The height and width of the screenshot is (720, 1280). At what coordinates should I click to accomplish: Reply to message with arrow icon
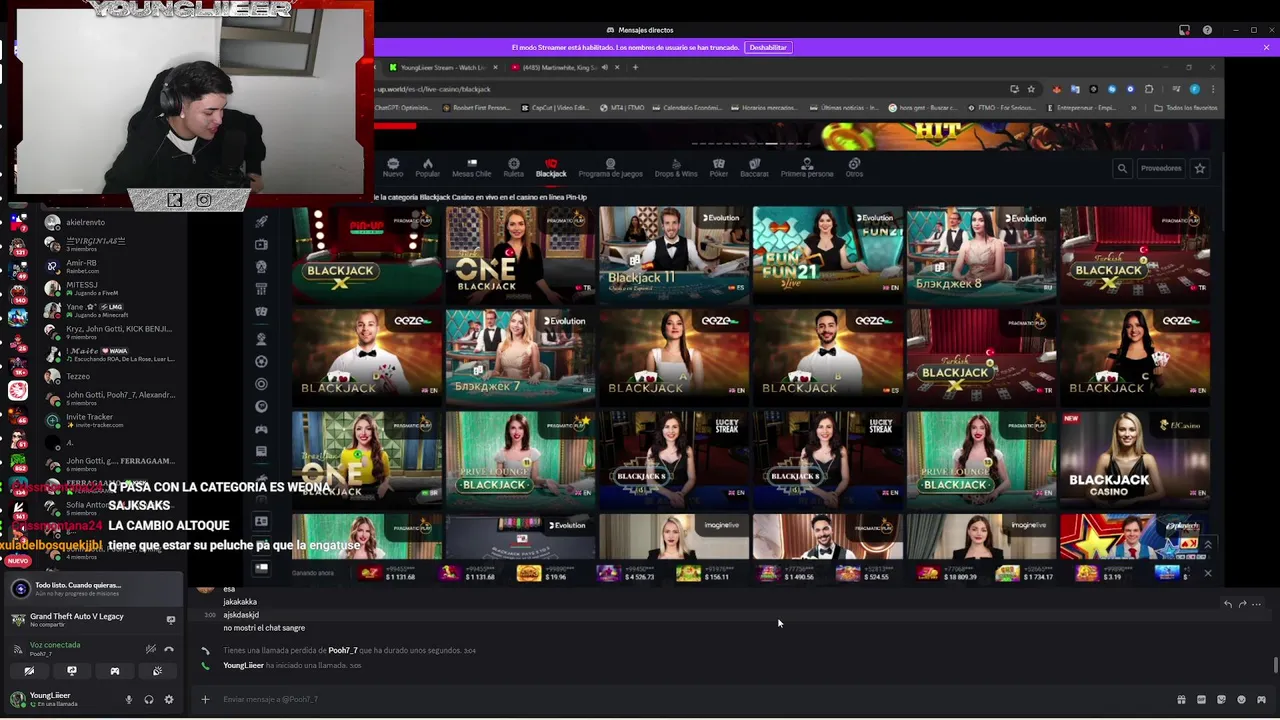coord(1228,604)
